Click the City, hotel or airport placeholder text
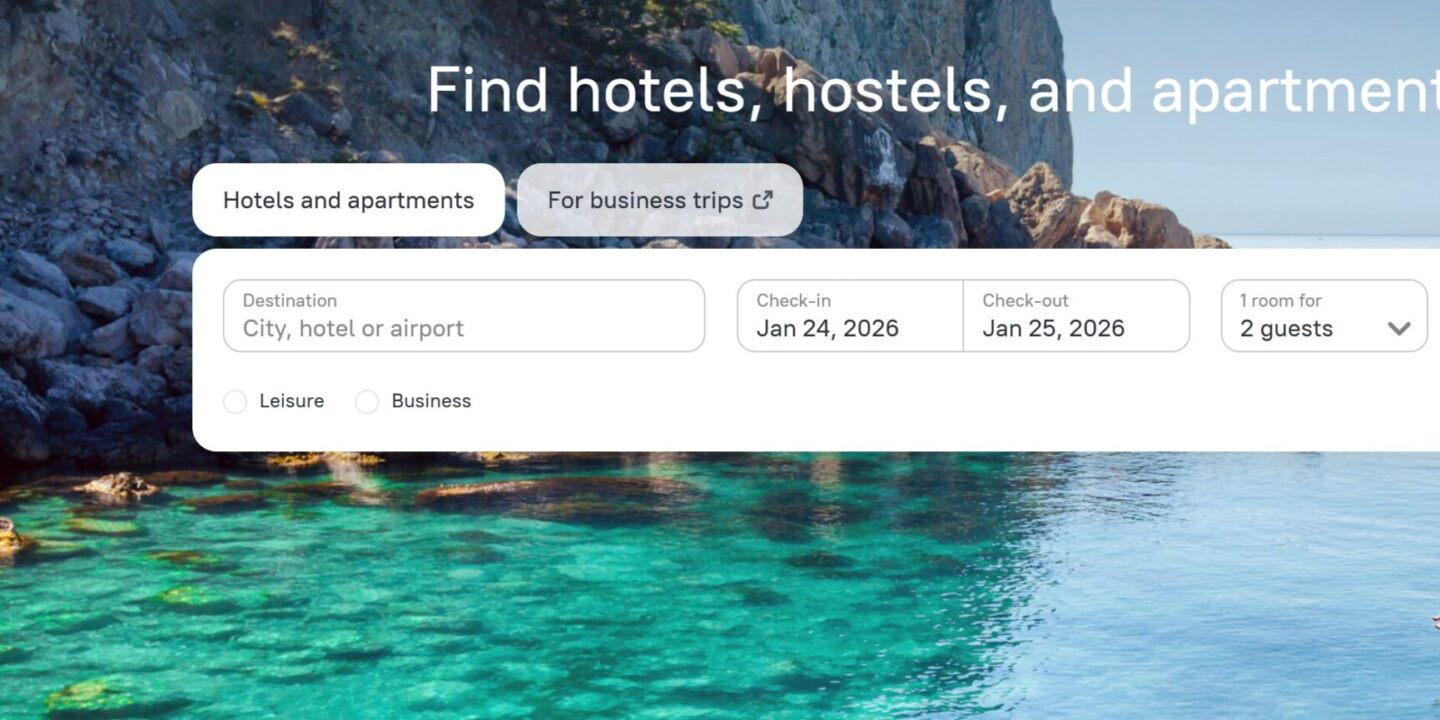Image resolution: width=1440 pixels, height=720 pixels. (353, 329)
